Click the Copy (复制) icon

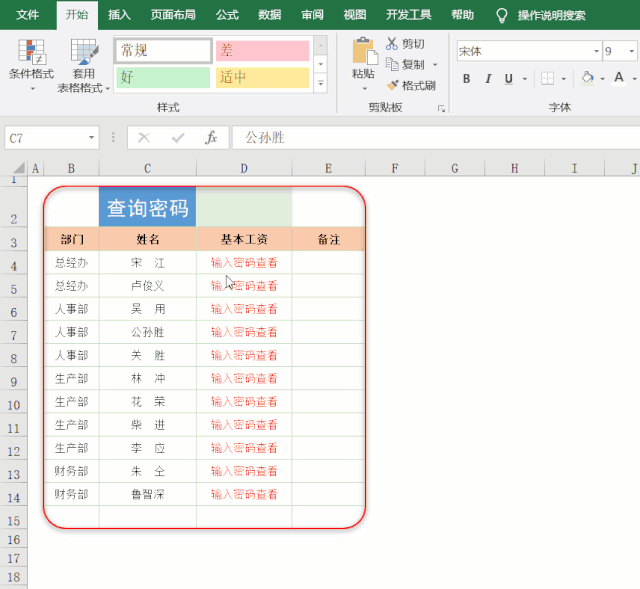392,64
